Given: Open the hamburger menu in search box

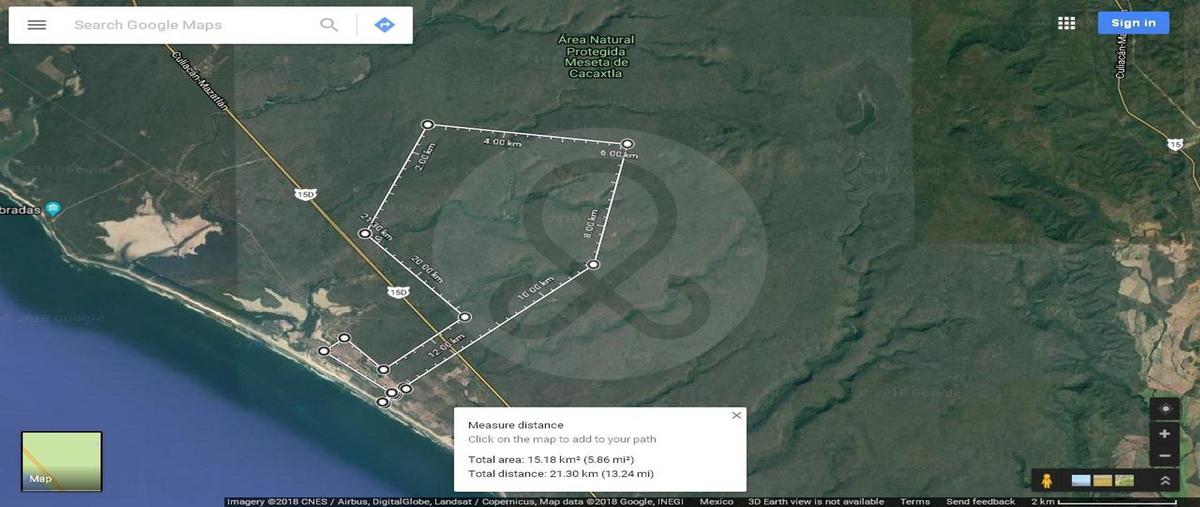Looking at the screenshot, I should click(x=37, y=25).
